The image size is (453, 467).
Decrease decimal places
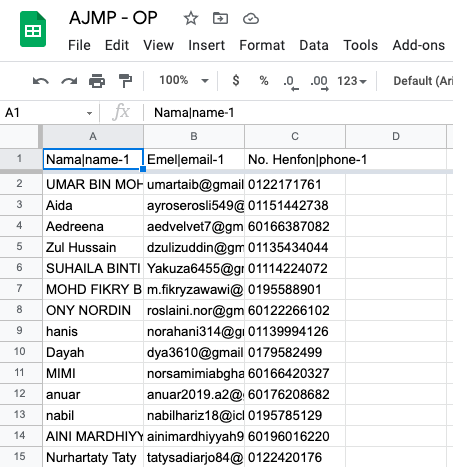[x=291, y=82]
